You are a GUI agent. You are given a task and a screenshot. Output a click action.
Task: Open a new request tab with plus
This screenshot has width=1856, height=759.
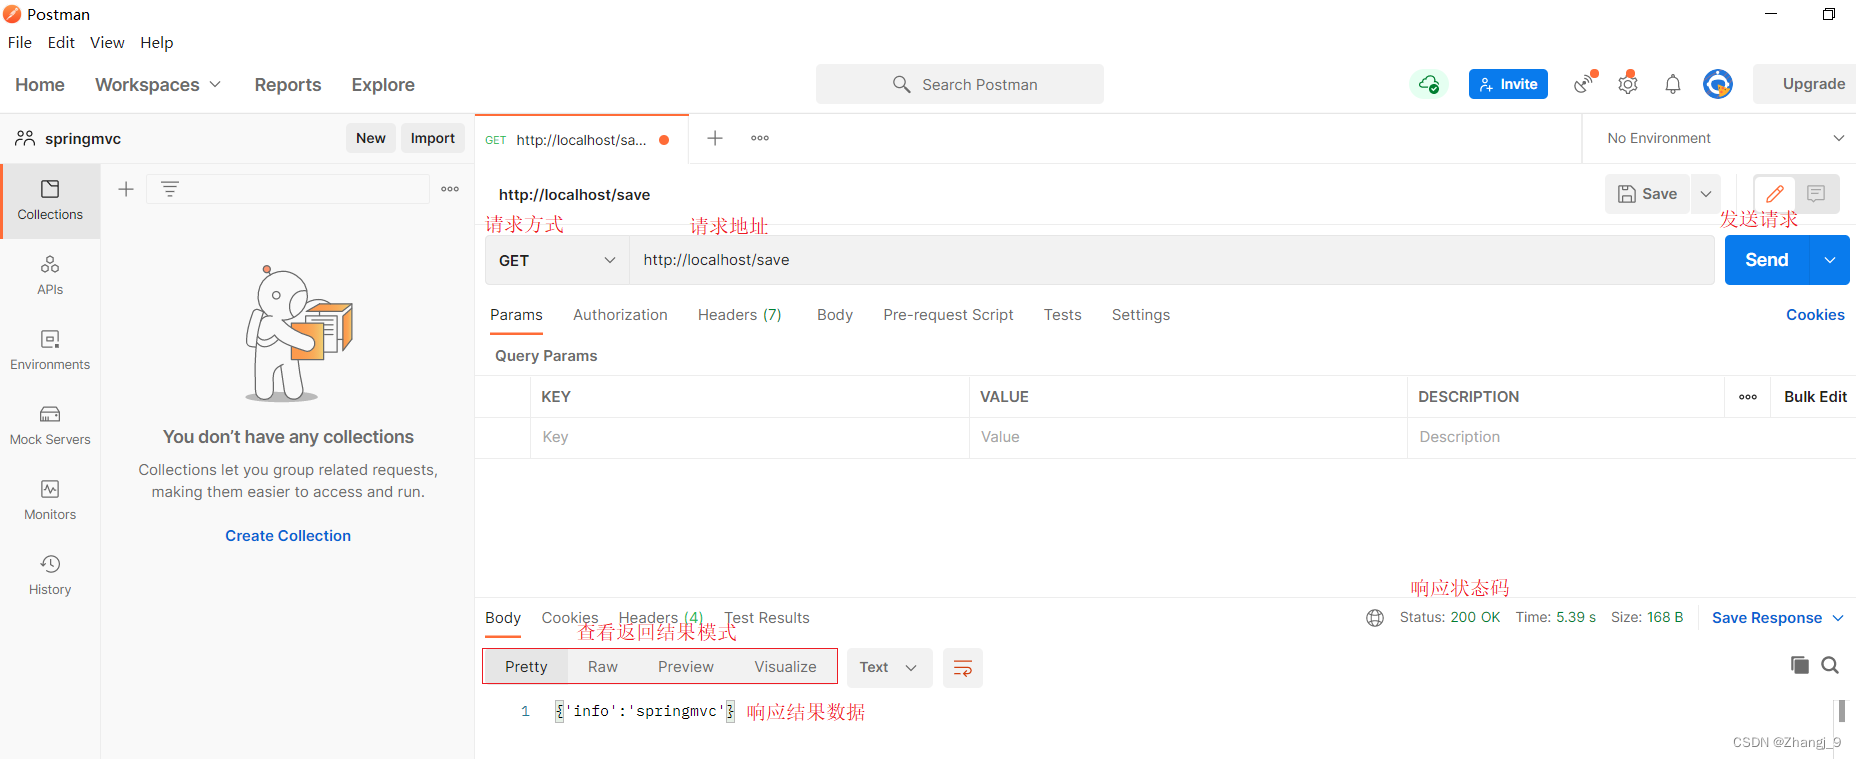[715, 138]
